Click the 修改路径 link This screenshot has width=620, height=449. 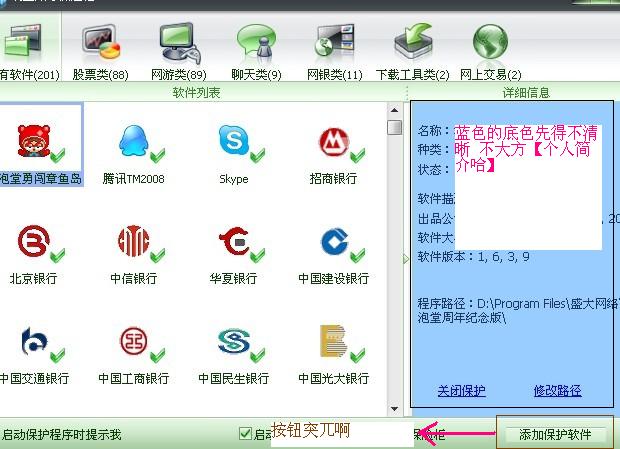pos(558,391)
